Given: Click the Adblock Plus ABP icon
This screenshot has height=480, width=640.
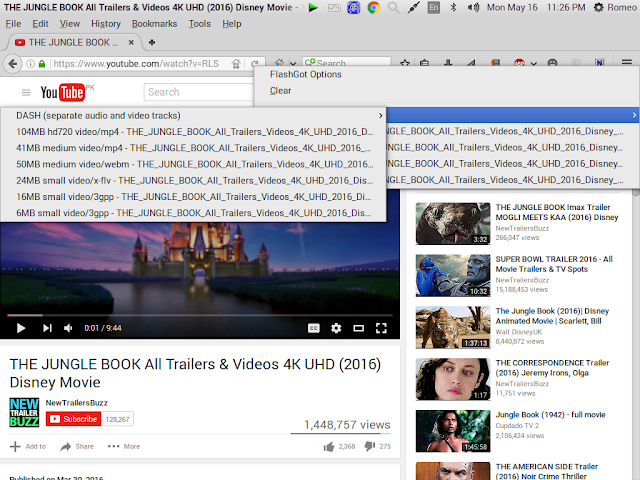Looking at the screenshot, I should click(519, 63).
